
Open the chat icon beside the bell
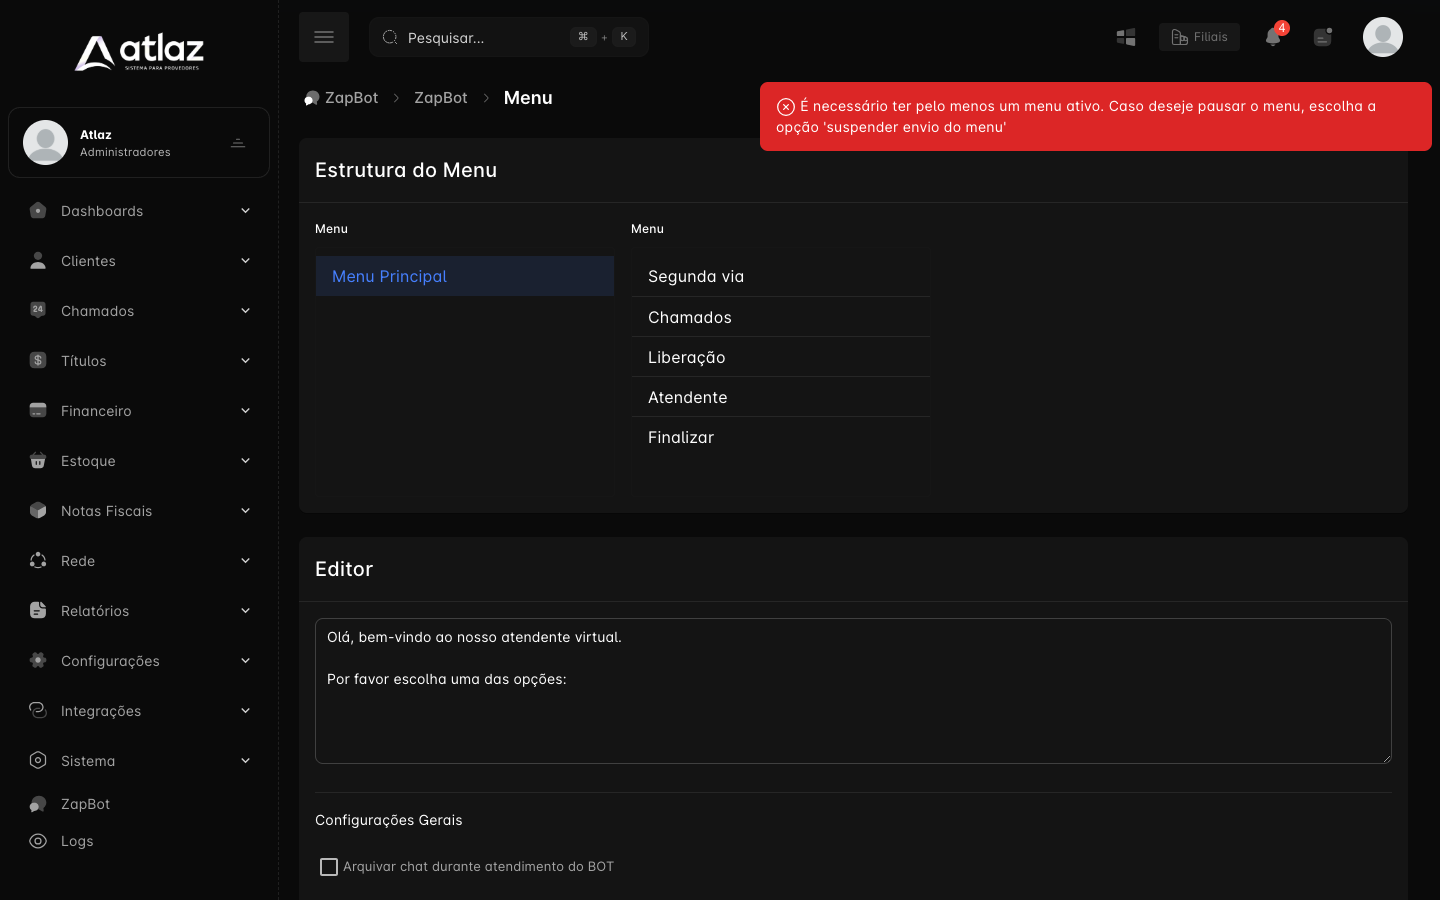1323,37
